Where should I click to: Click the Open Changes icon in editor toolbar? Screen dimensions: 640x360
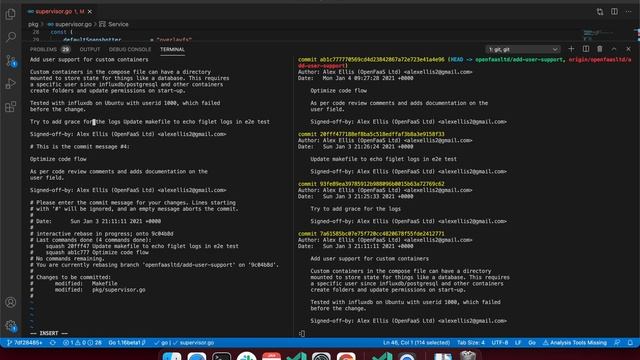600,12
